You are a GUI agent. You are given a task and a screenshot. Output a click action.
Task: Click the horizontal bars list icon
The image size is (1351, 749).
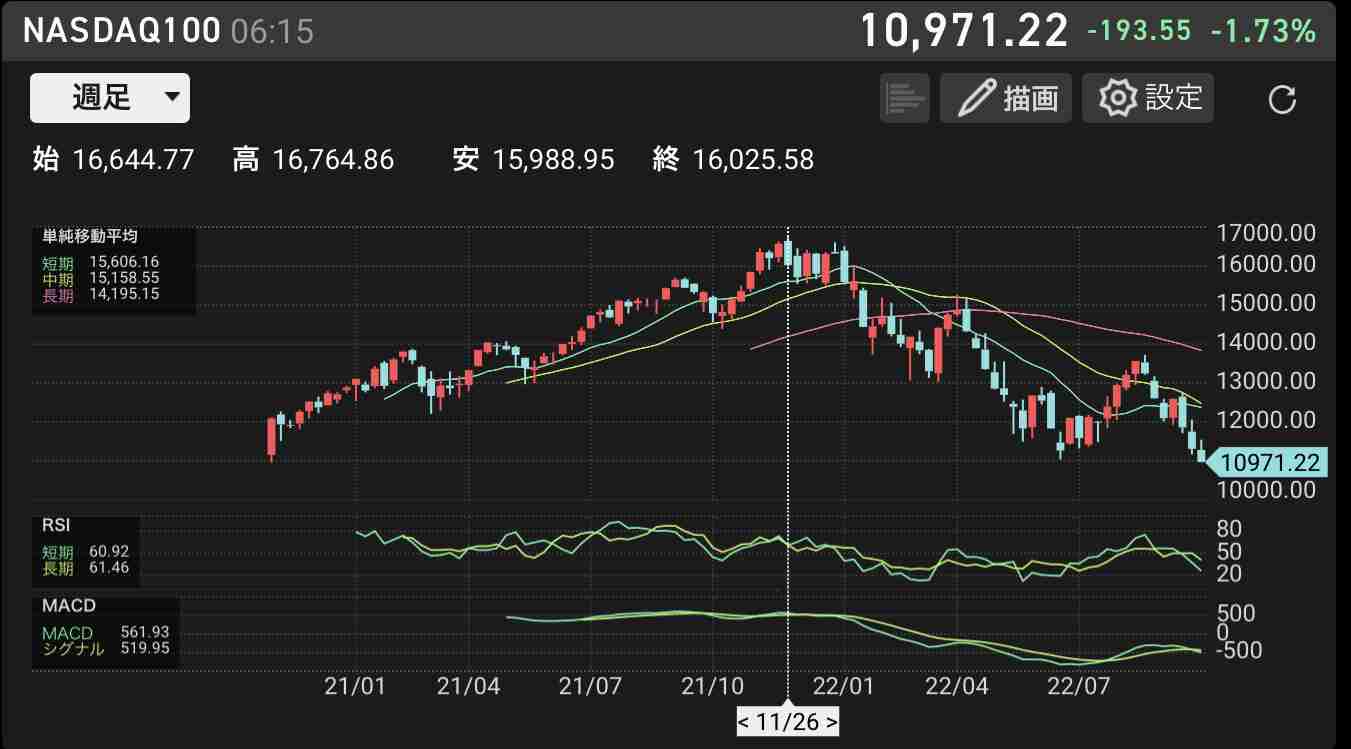pos(905,98)
